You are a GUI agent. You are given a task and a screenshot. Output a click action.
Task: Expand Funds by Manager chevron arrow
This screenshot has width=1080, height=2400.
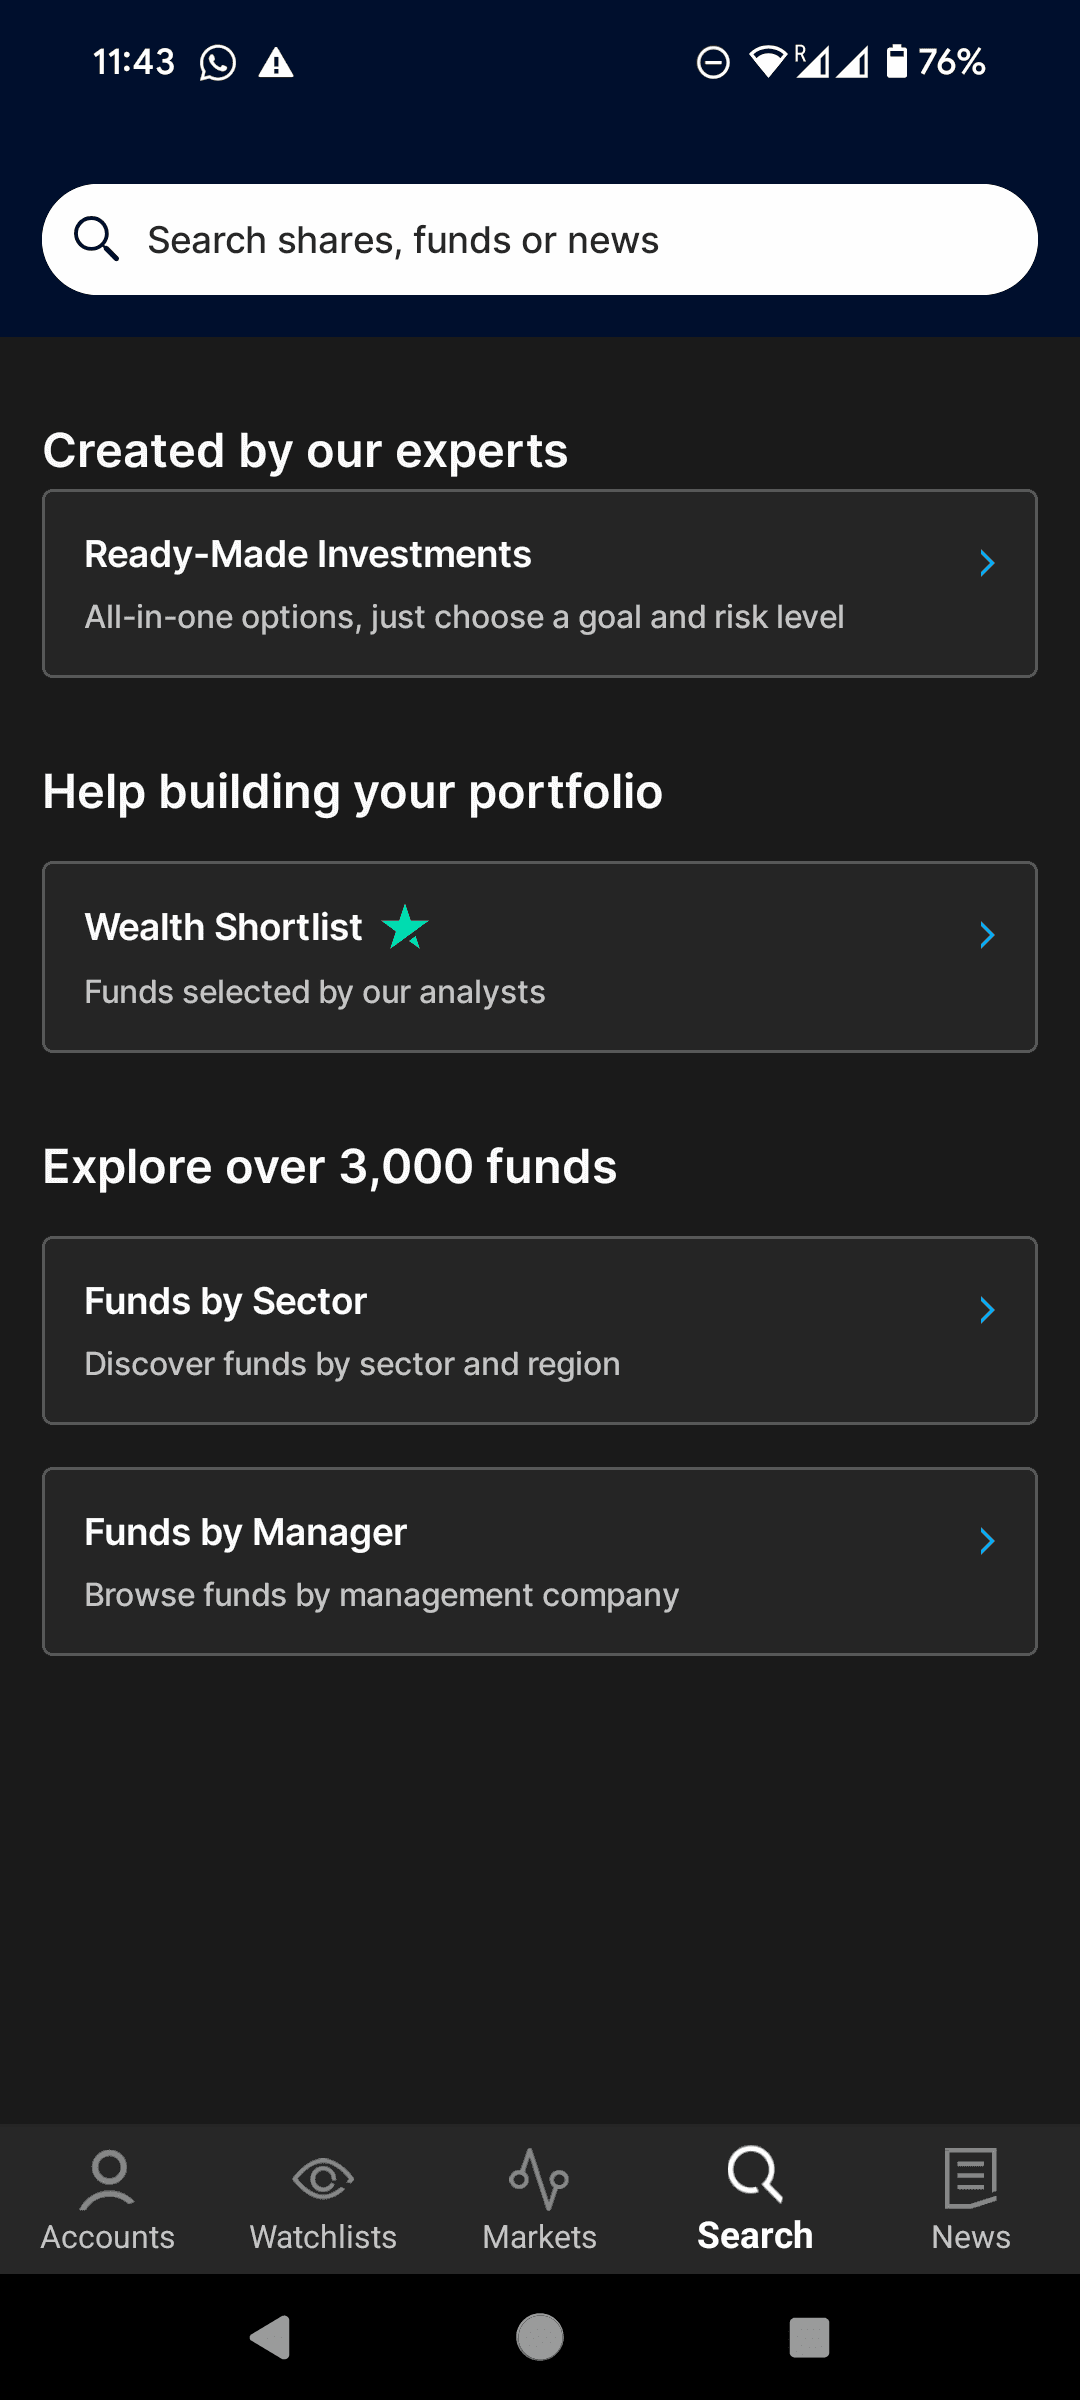coord(987,1541)
